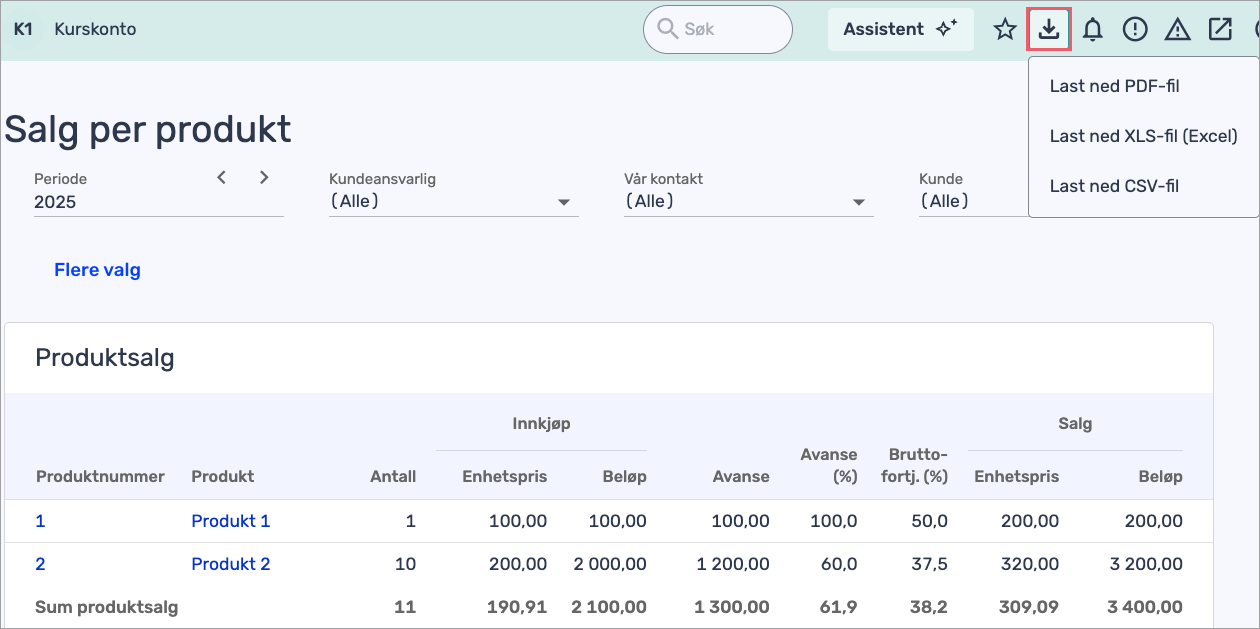Click the Periode field showing 2025

click(x=159, y=202)
